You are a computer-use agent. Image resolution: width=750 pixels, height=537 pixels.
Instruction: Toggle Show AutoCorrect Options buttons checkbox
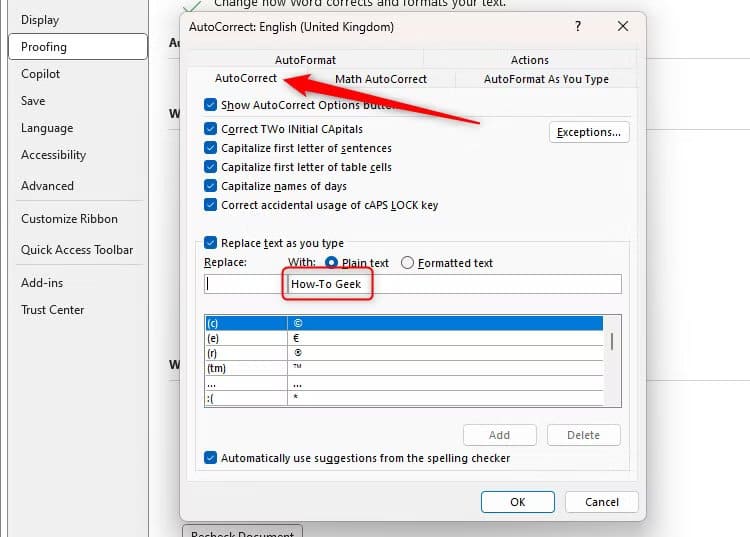[x=210, y=105]
